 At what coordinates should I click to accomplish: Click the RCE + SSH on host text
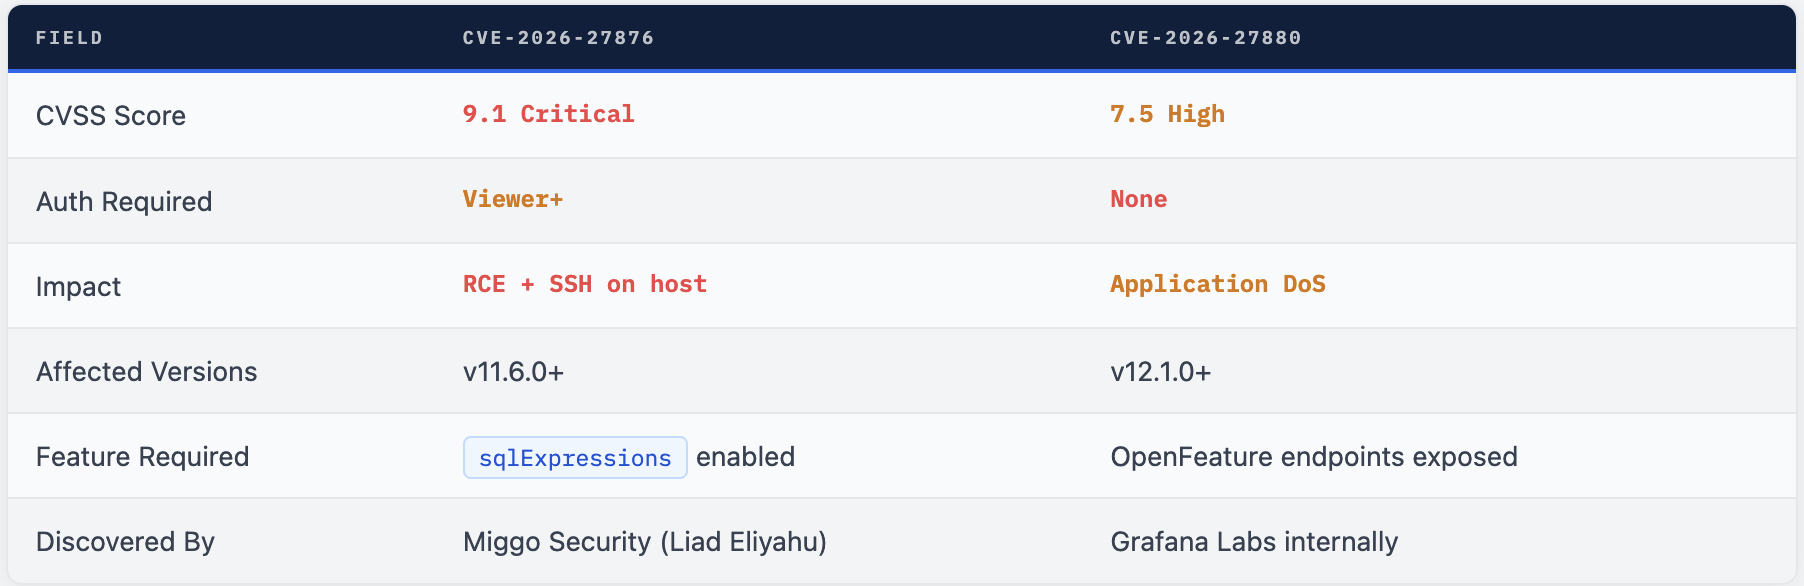[x=584, y=284]
